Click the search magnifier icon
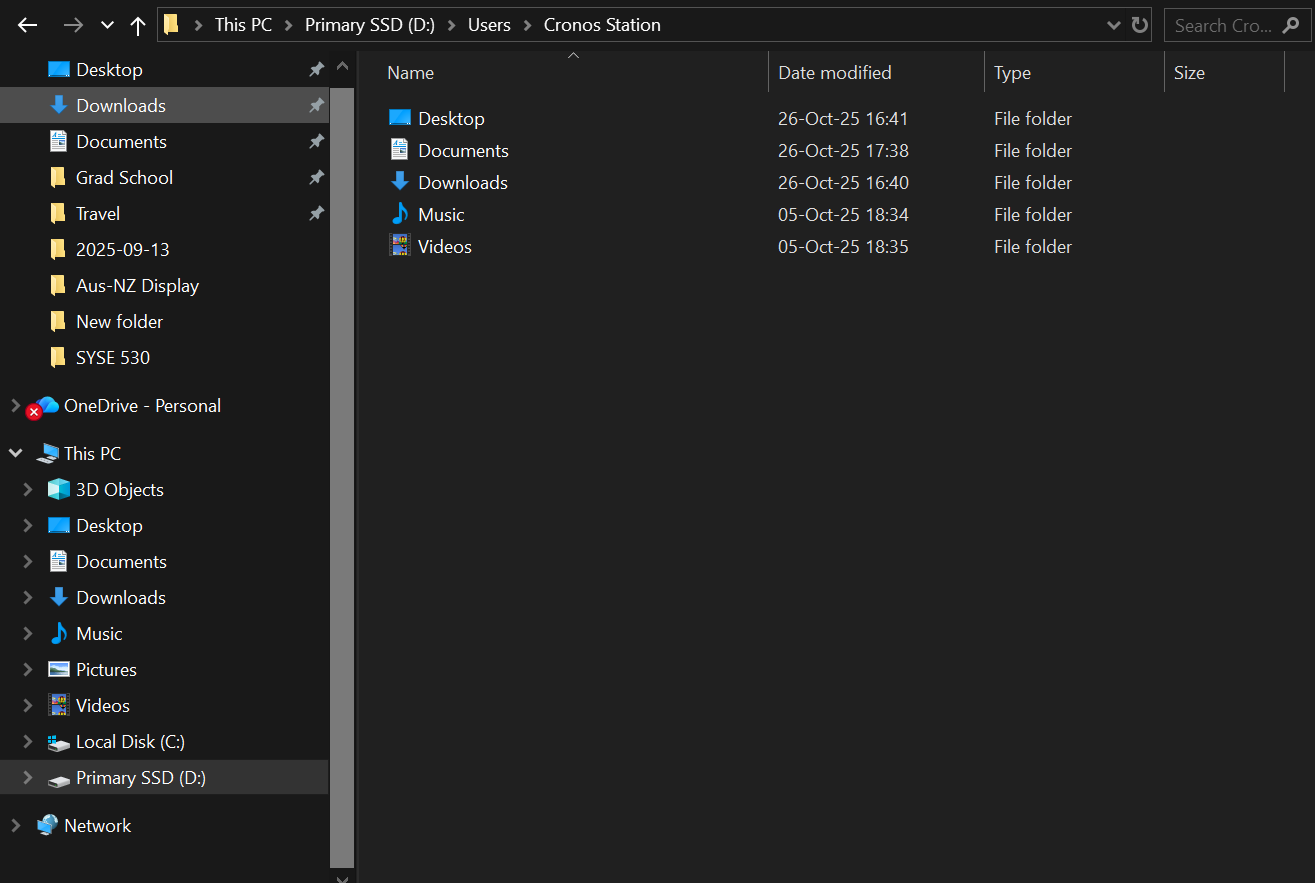1315x883 pixels. tap(1291, 25)
